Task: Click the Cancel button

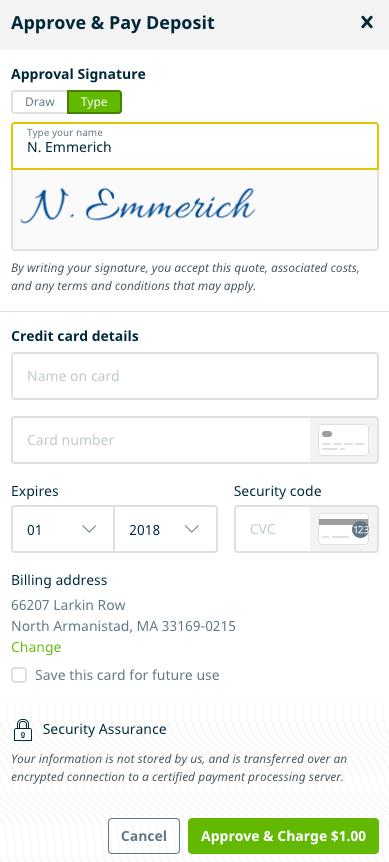Action: [144, 836]
